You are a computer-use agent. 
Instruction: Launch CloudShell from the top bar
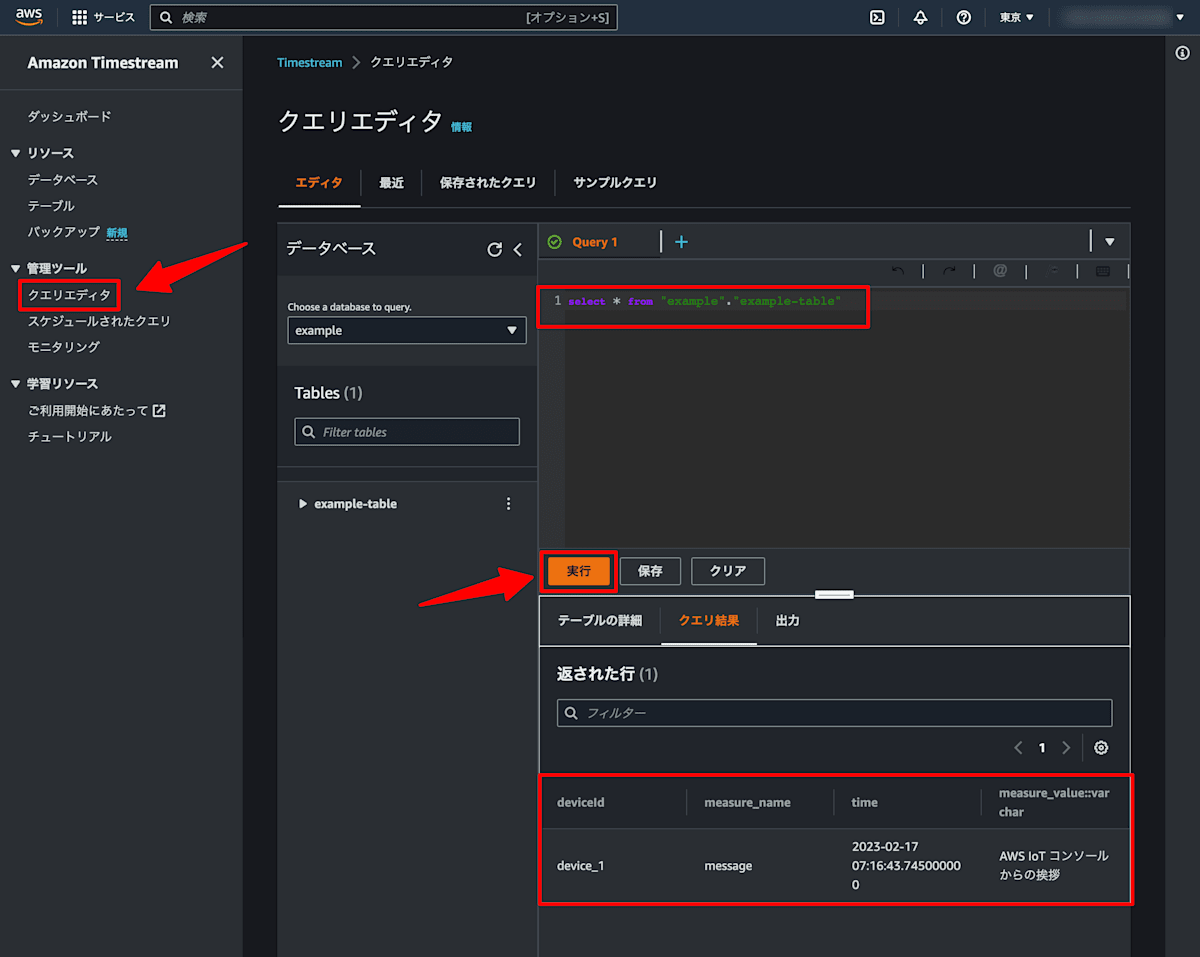[x=877, y=17]
